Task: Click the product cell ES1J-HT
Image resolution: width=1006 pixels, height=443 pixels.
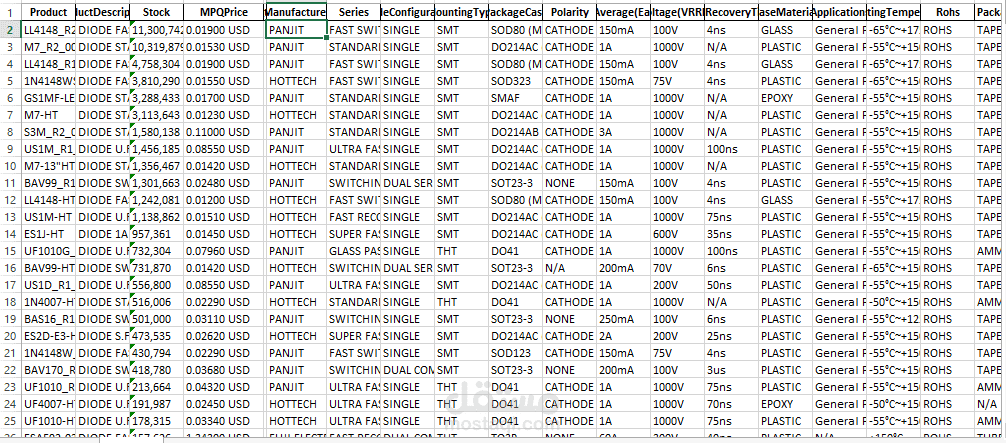Action: tap(49, 234)
